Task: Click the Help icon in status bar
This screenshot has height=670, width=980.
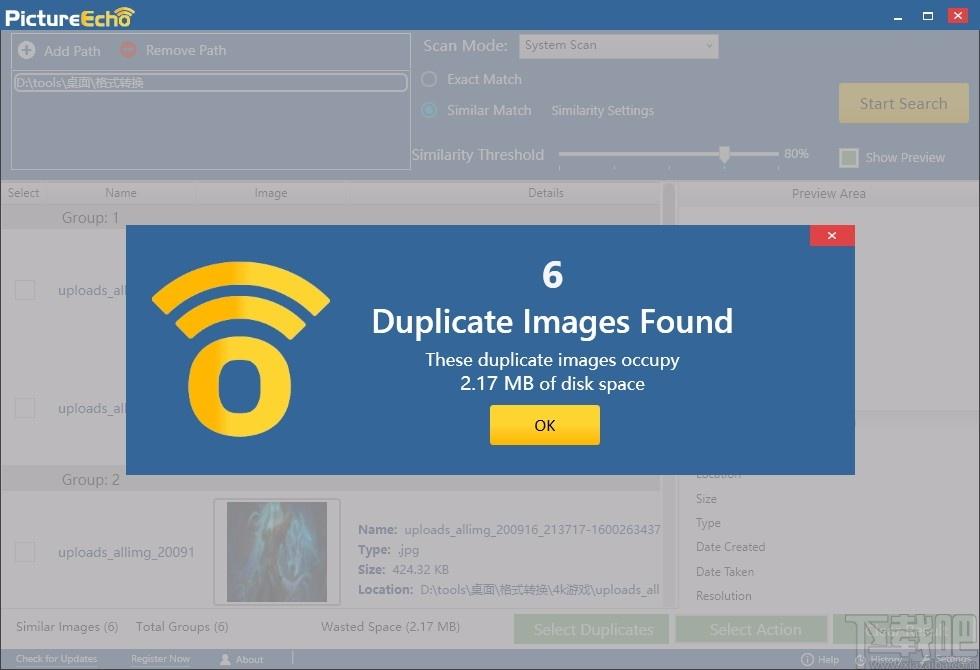Action: pyautogui.click(x=807, y=659)
